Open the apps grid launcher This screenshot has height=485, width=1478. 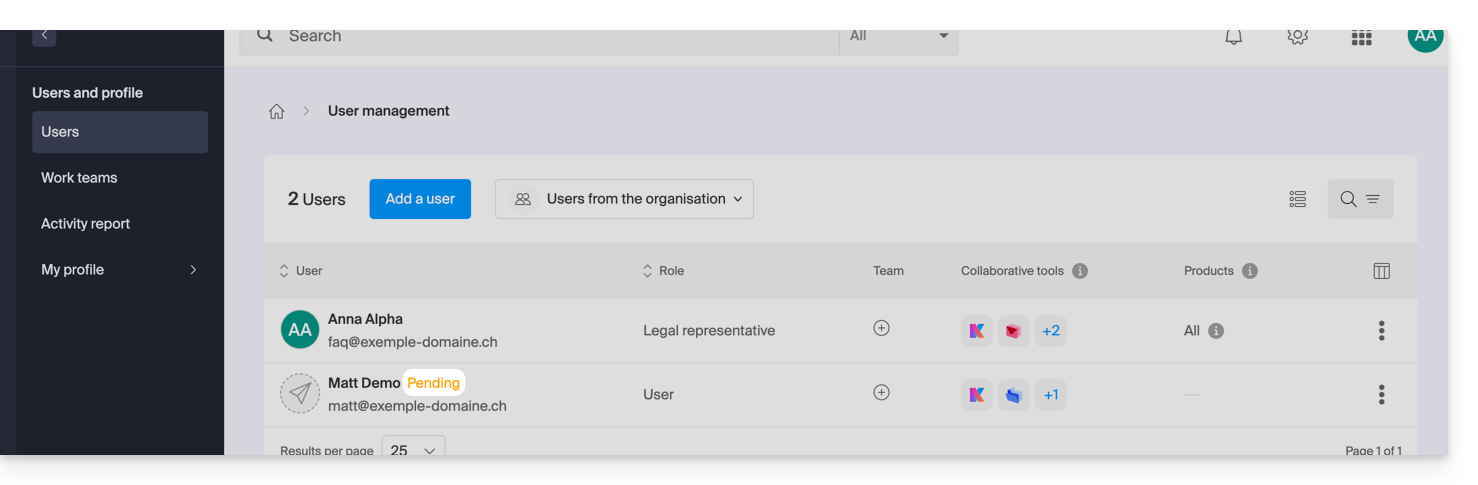click(x=1361, y=38)
